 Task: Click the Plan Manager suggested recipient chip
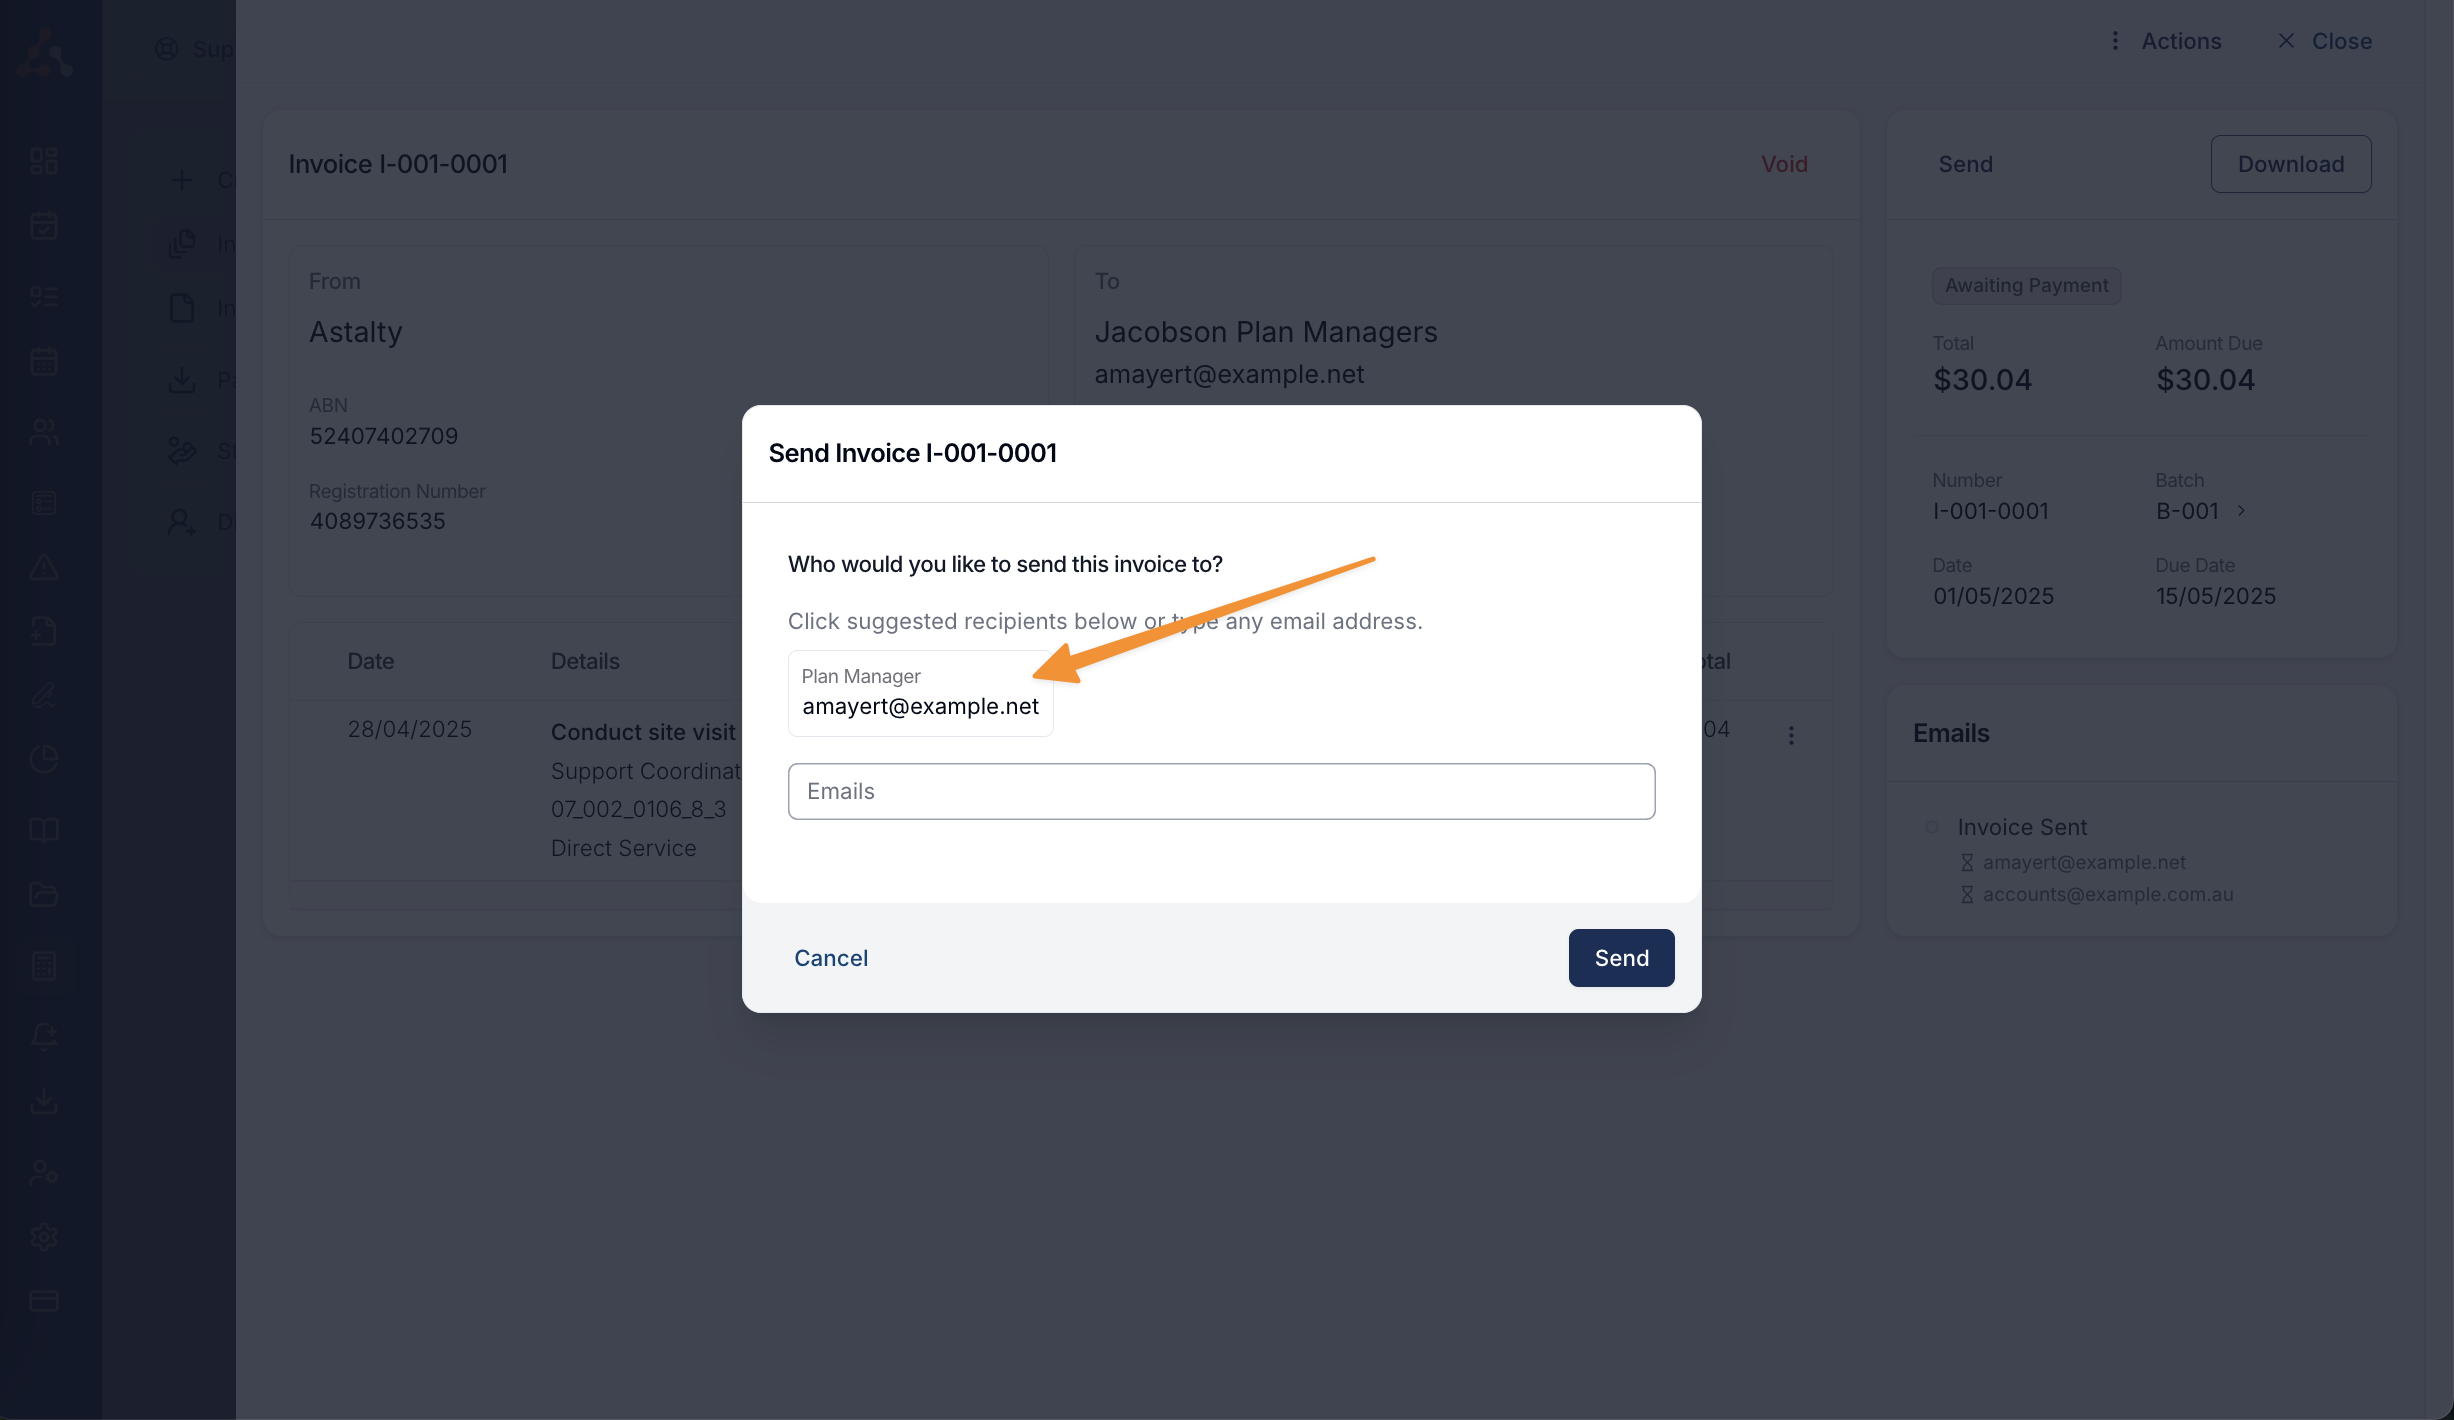click(920, 693)
